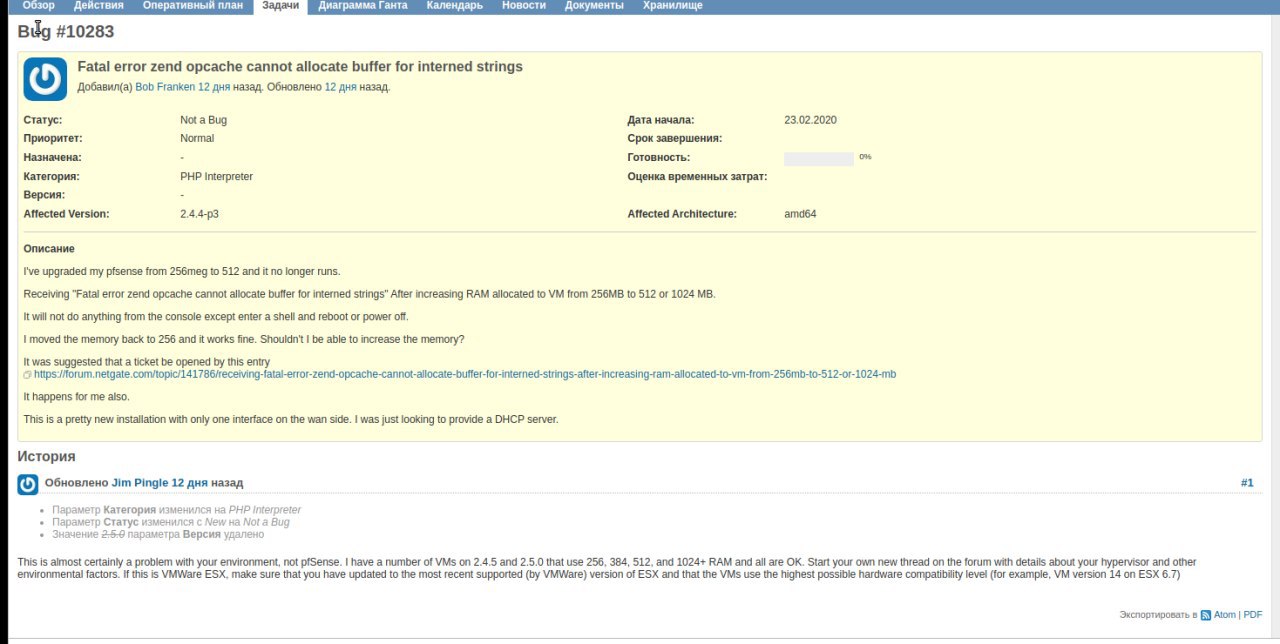Click the Готовность progress bar
Viewport: 1280px width, 644px height.
[819, 158]
